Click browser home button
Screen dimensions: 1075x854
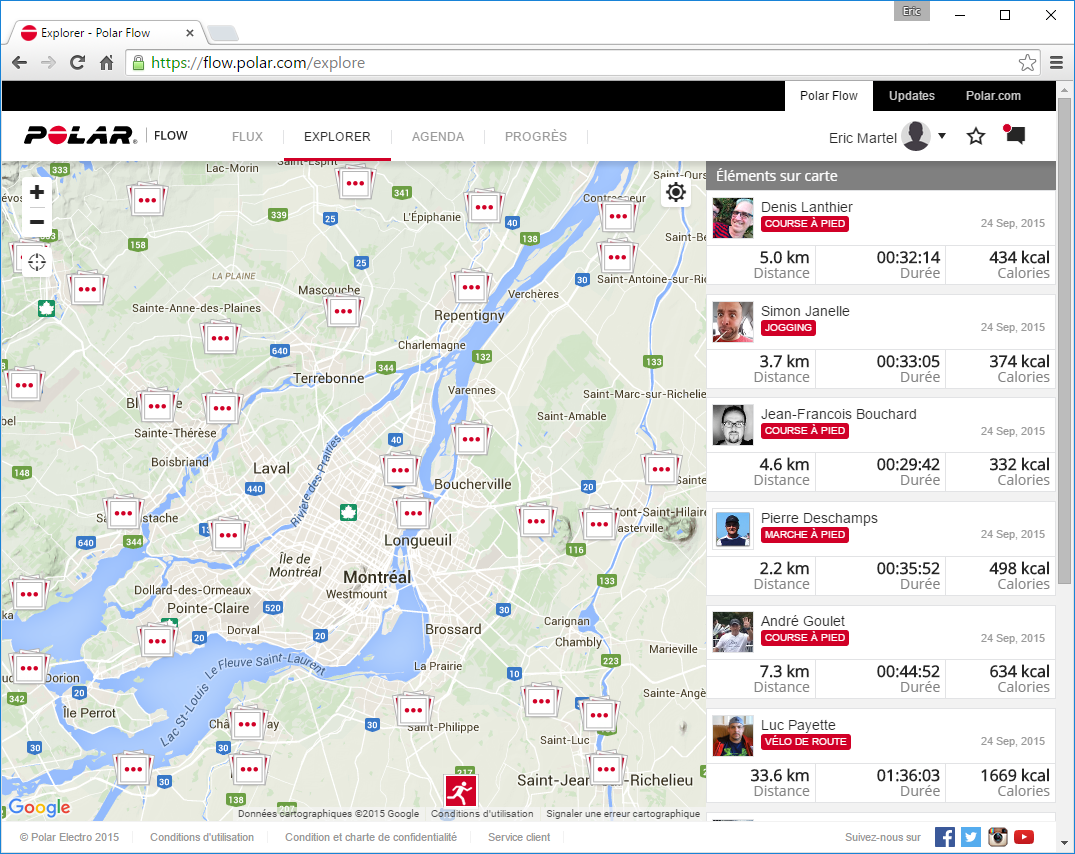[x=106, y=63]
